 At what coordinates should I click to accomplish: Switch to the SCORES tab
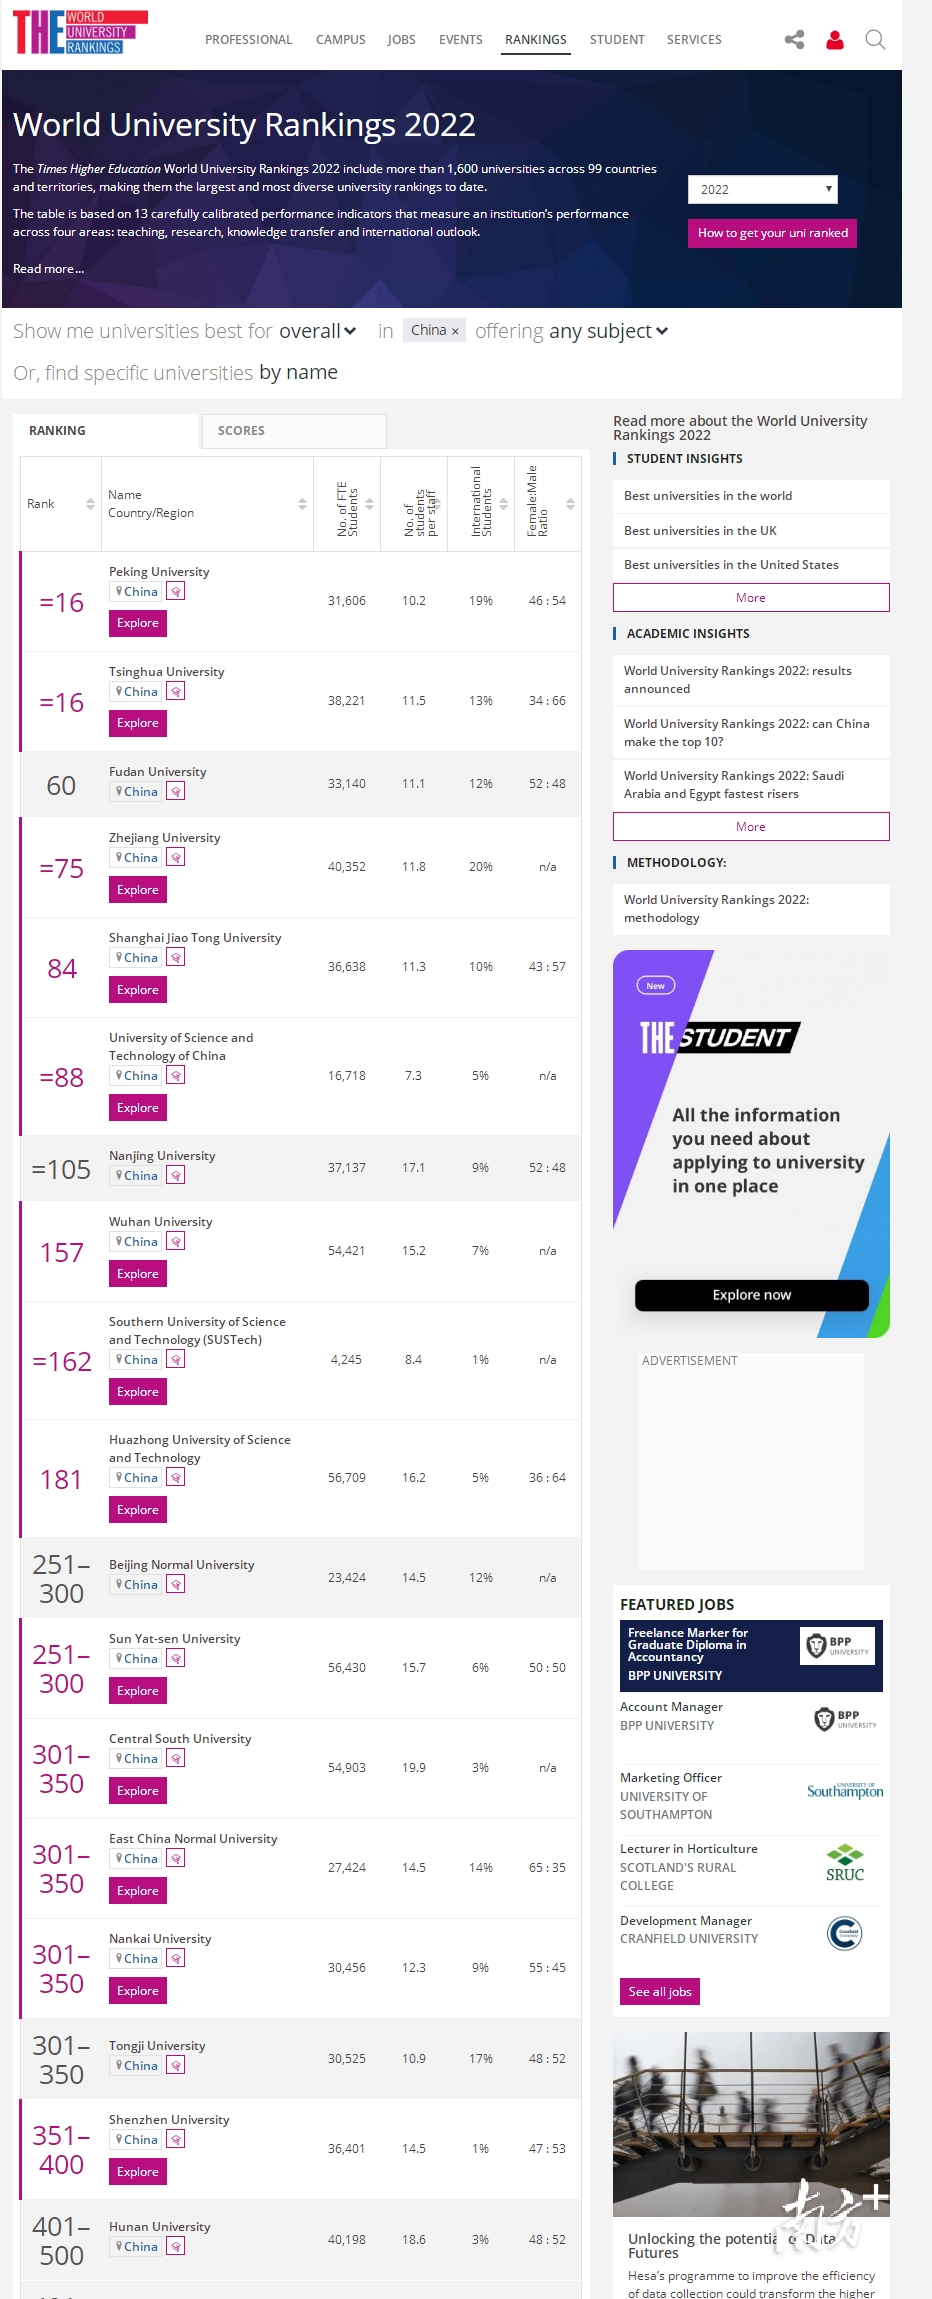coord(293,431)
